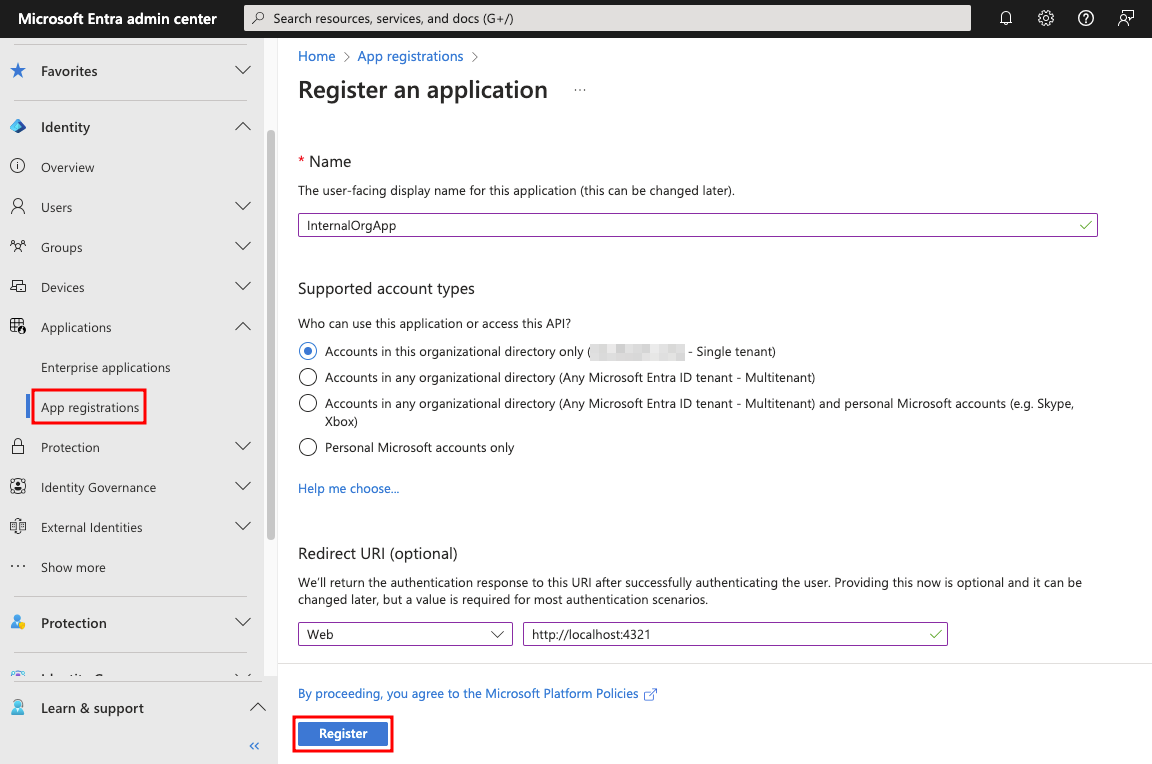The width and height of the screenshot is (1152, 764).
Task: Open the Users menu item
Action: tap(57, 207)
